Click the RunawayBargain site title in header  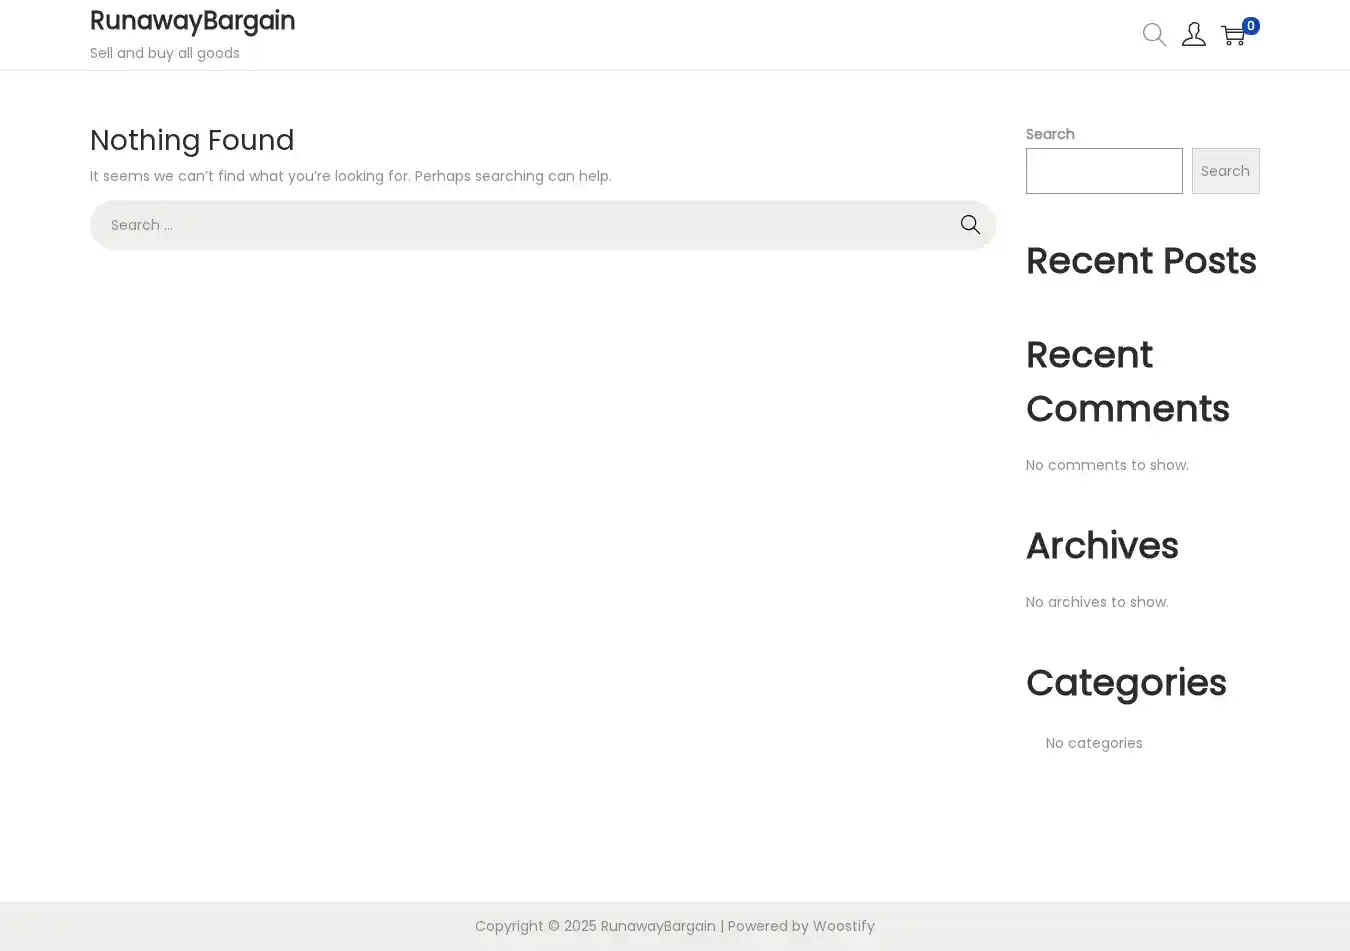point(192,21)
